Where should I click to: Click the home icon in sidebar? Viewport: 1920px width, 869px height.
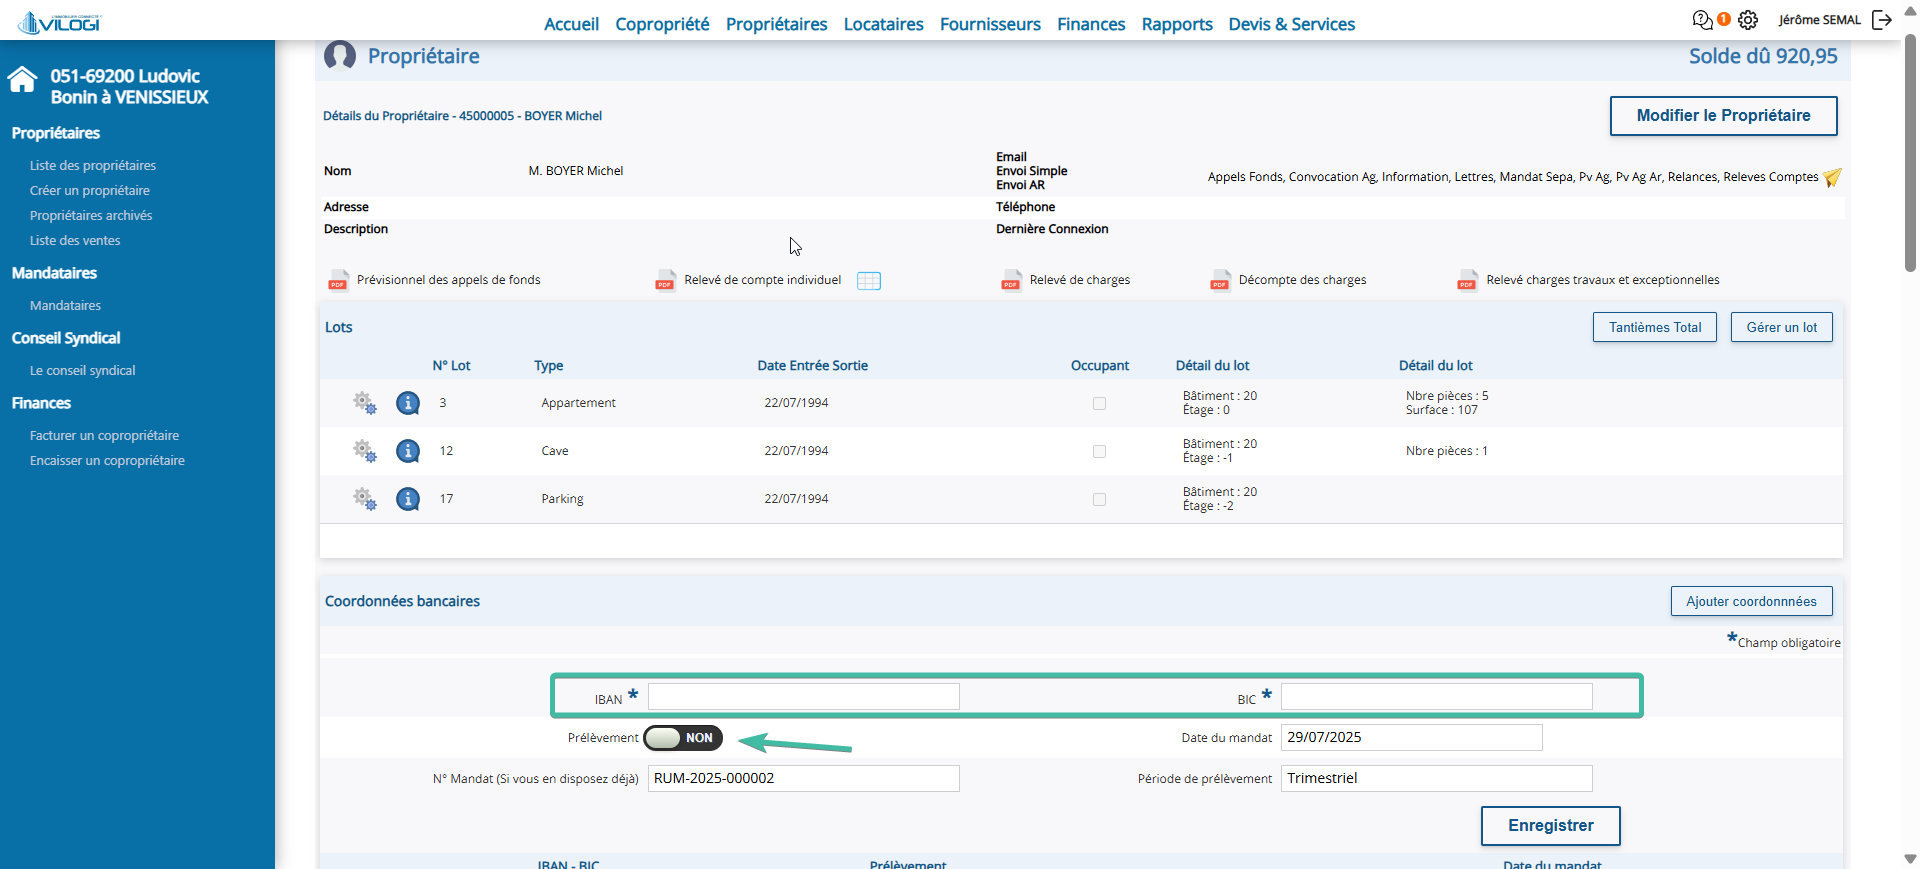coord(22,79)
